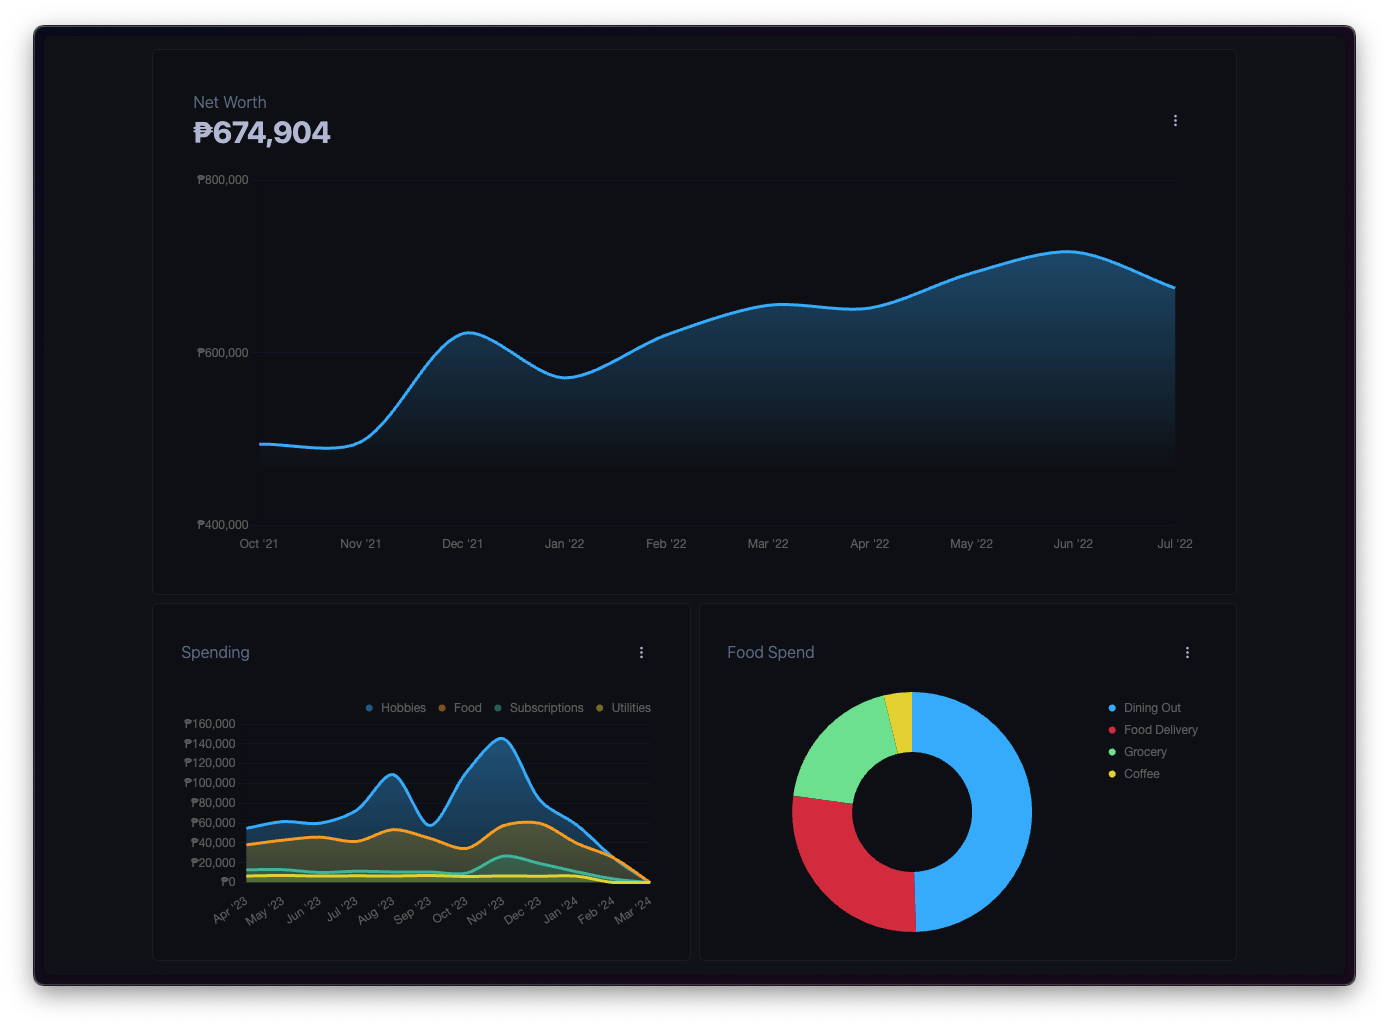This screenshot has height=1027, width=1389.
Task: Click the green Grocery donut segment
Action: click(x=845, y=753)
